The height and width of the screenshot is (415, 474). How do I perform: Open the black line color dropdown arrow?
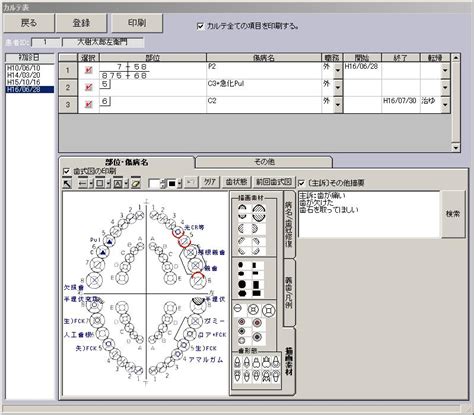pos(179,183)
